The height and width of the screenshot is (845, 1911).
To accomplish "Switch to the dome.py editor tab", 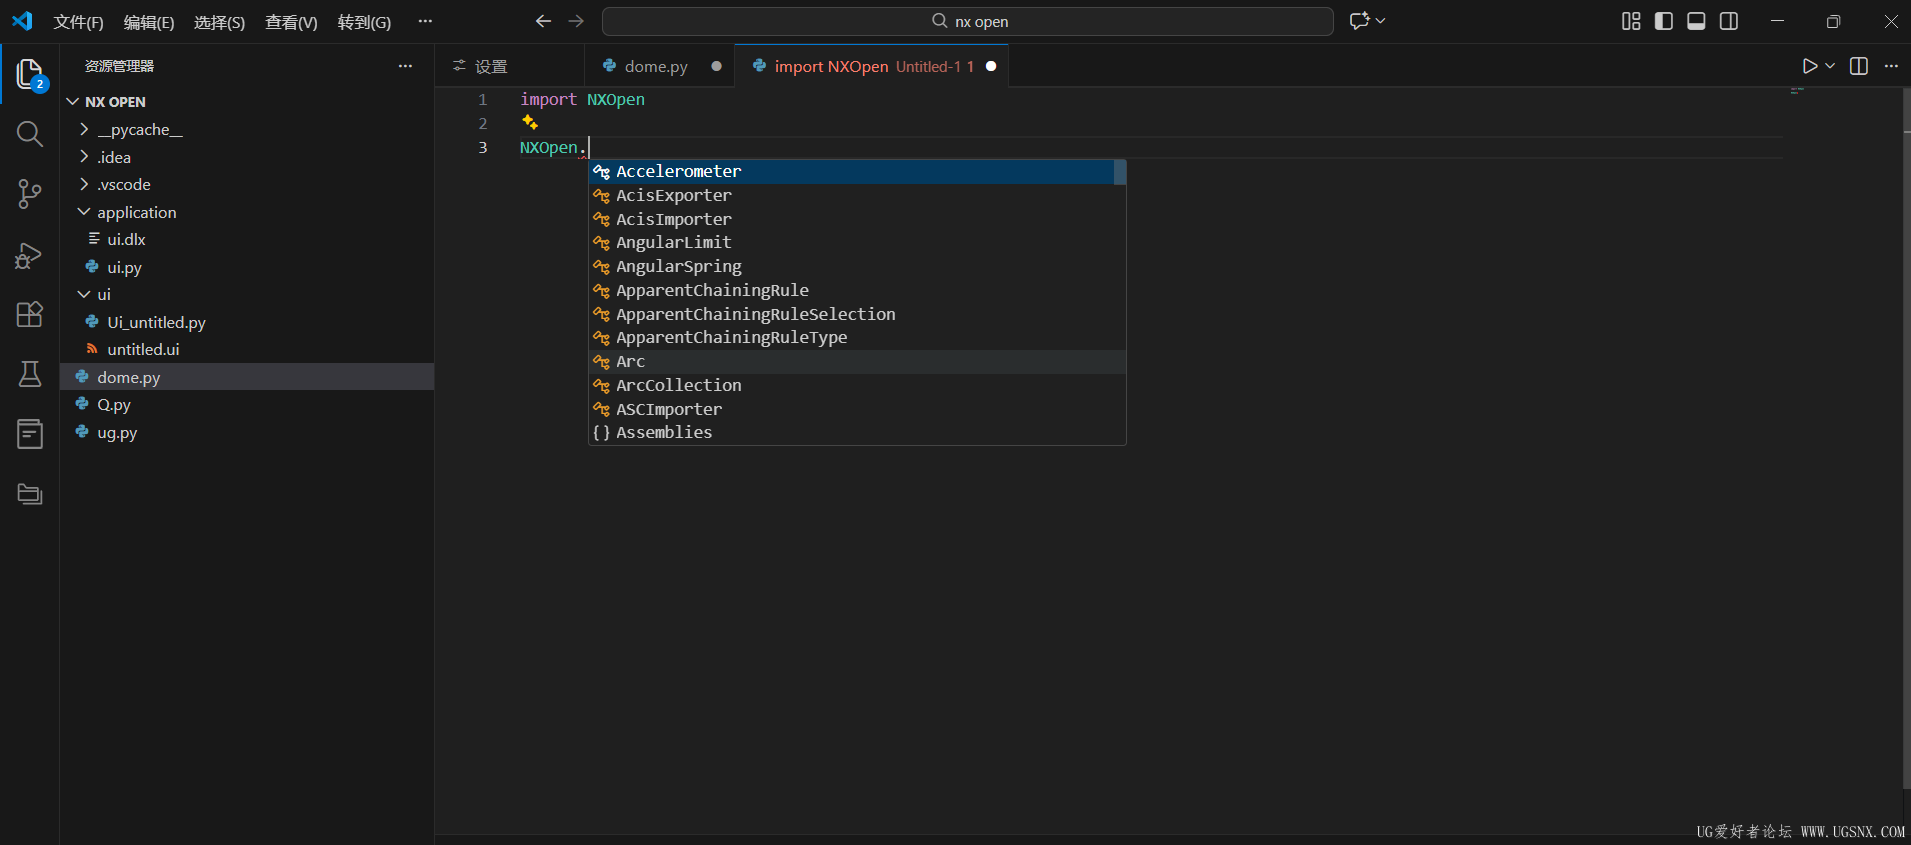I will [655, 66].
